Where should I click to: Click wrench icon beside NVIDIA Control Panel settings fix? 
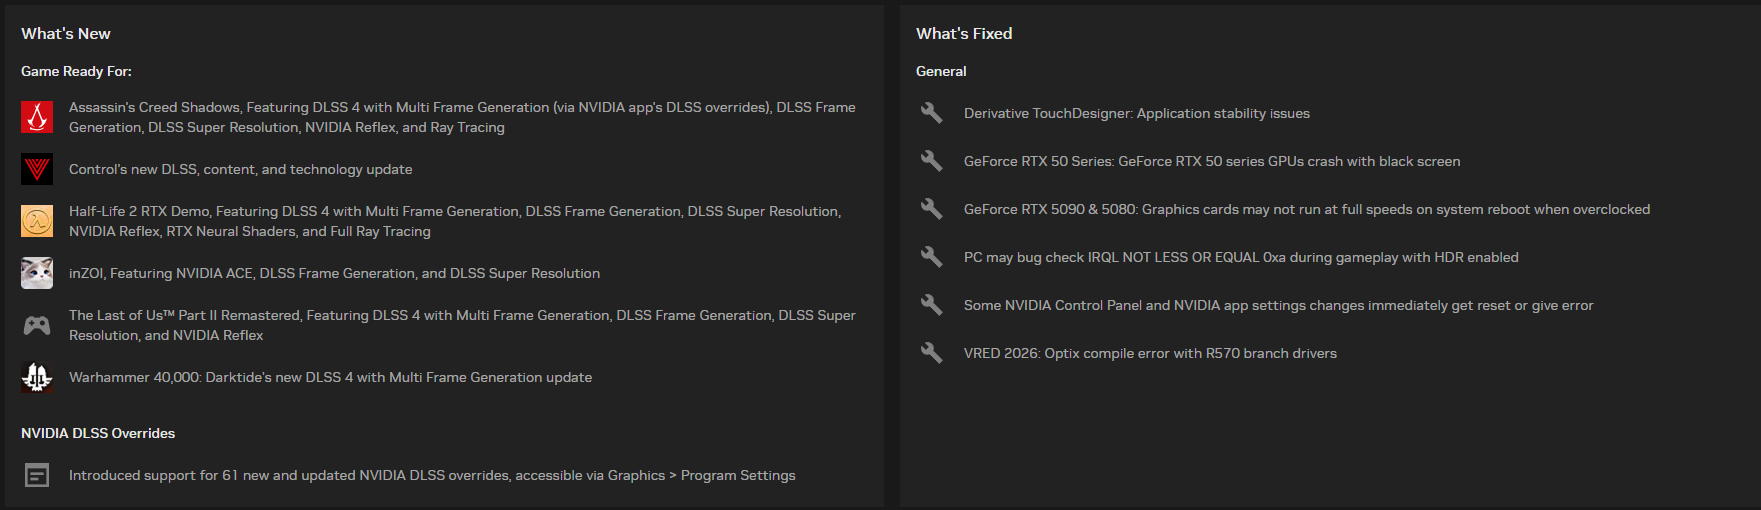(x=931, y=305)
